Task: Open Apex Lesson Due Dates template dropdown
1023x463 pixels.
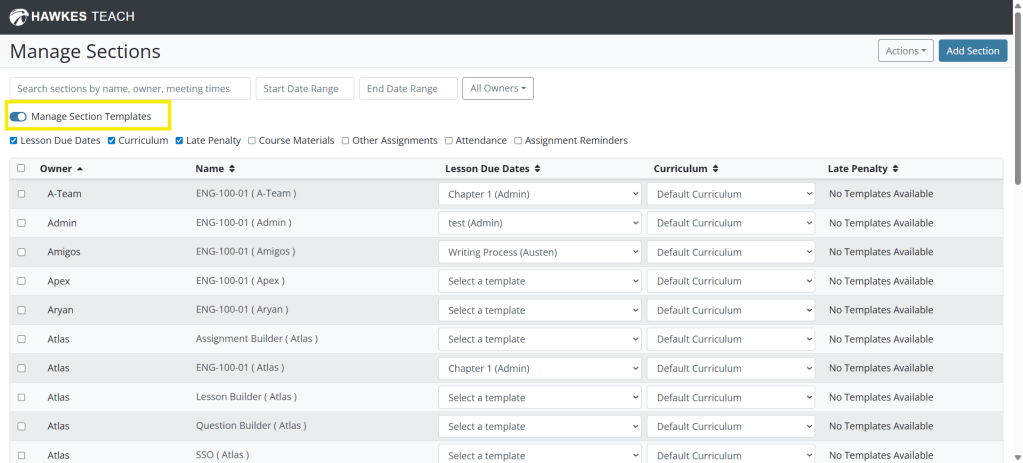Action: [540, 281]
